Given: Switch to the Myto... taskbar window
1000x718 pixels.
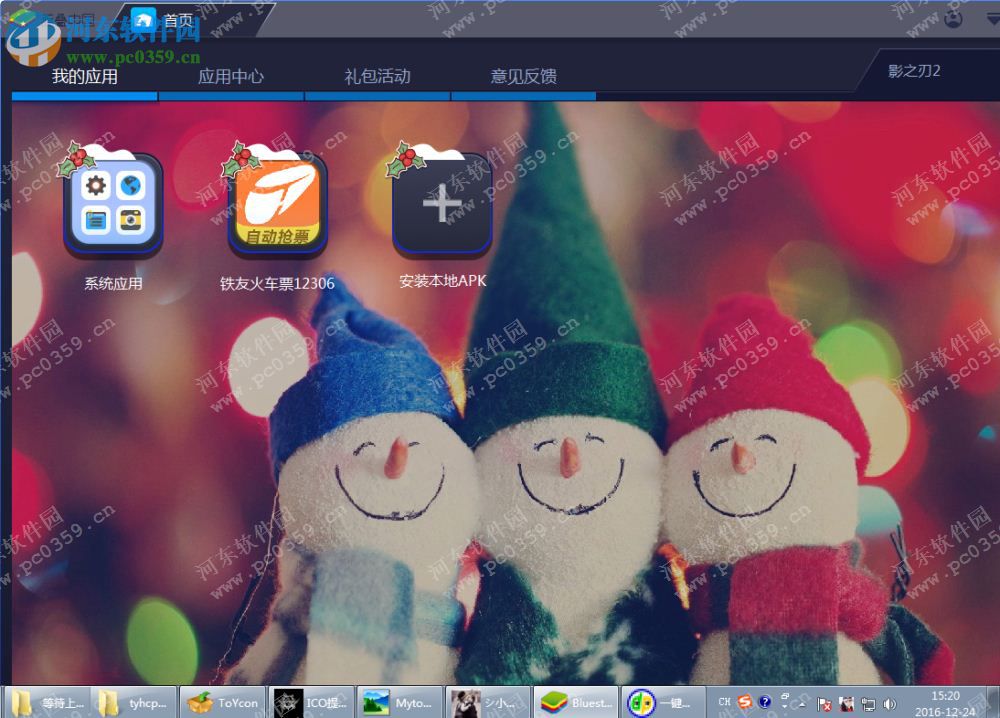Looking at the screenshot, I should 399,703.
